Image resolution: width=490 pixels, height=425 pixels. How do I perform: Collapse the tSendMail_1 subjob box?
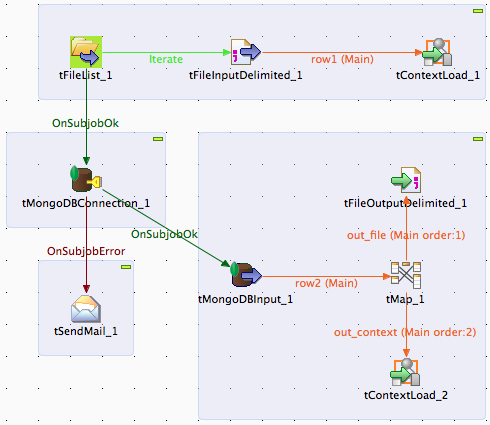coord(126,267)
